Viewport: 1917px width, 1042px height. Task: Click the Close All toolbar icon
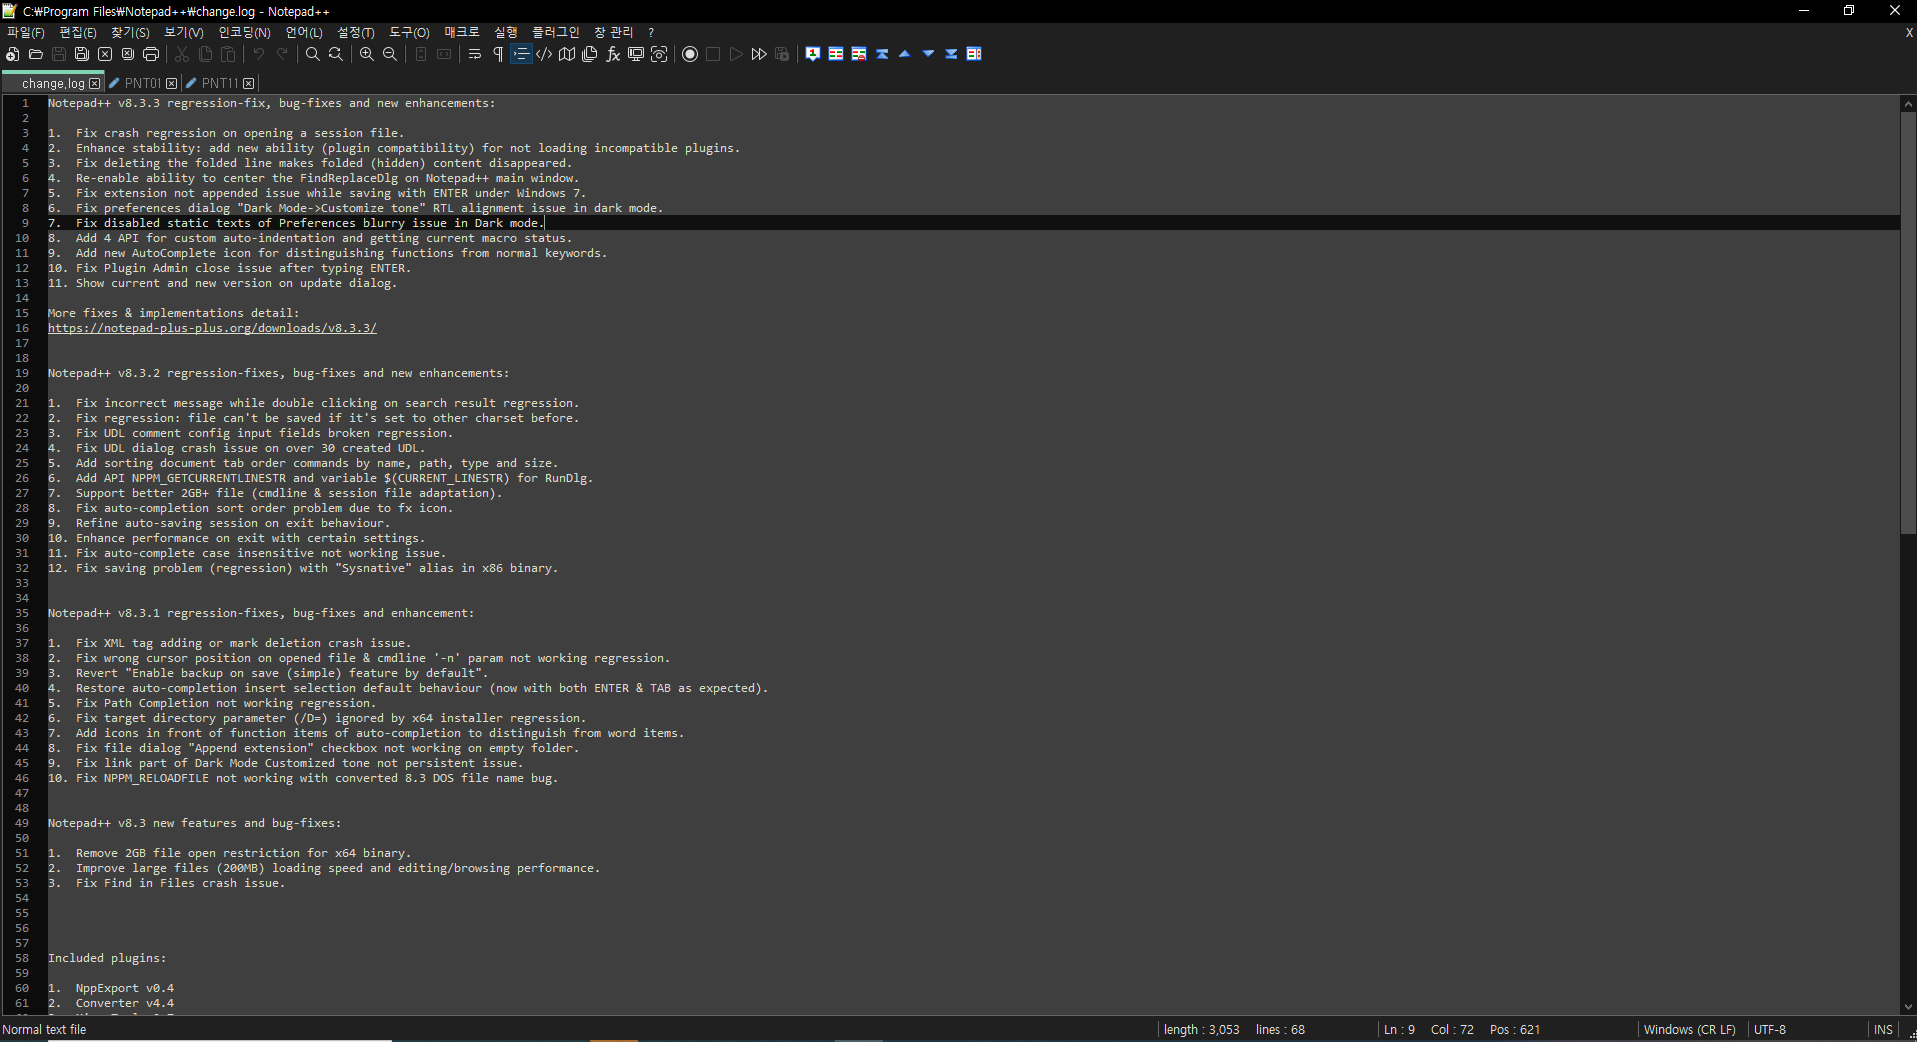pyautogui.click(x=128, y=54)
